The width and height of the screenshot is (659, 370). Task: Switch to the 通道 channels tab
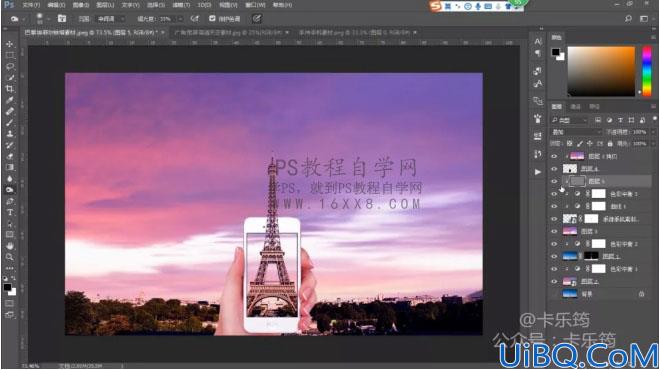[x=575, y=107]
